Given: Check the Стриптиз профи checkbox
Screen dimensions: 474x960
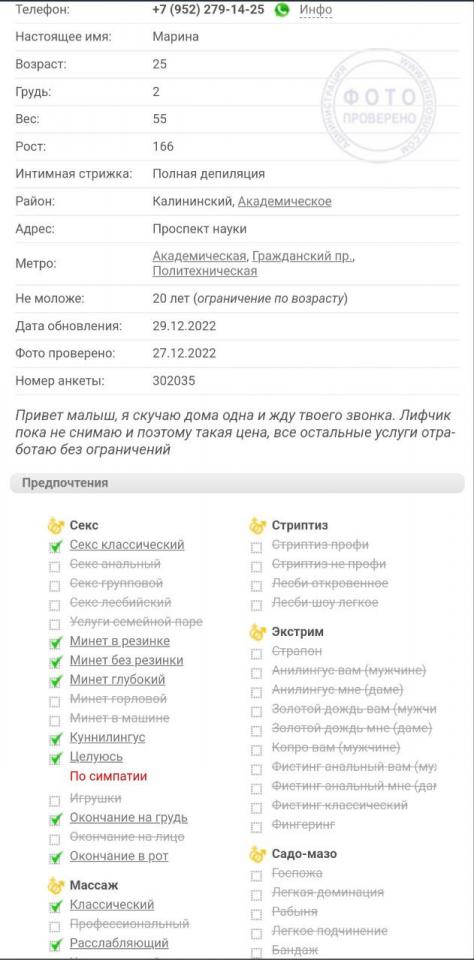Looking at the screenshot, I should 257,547.
